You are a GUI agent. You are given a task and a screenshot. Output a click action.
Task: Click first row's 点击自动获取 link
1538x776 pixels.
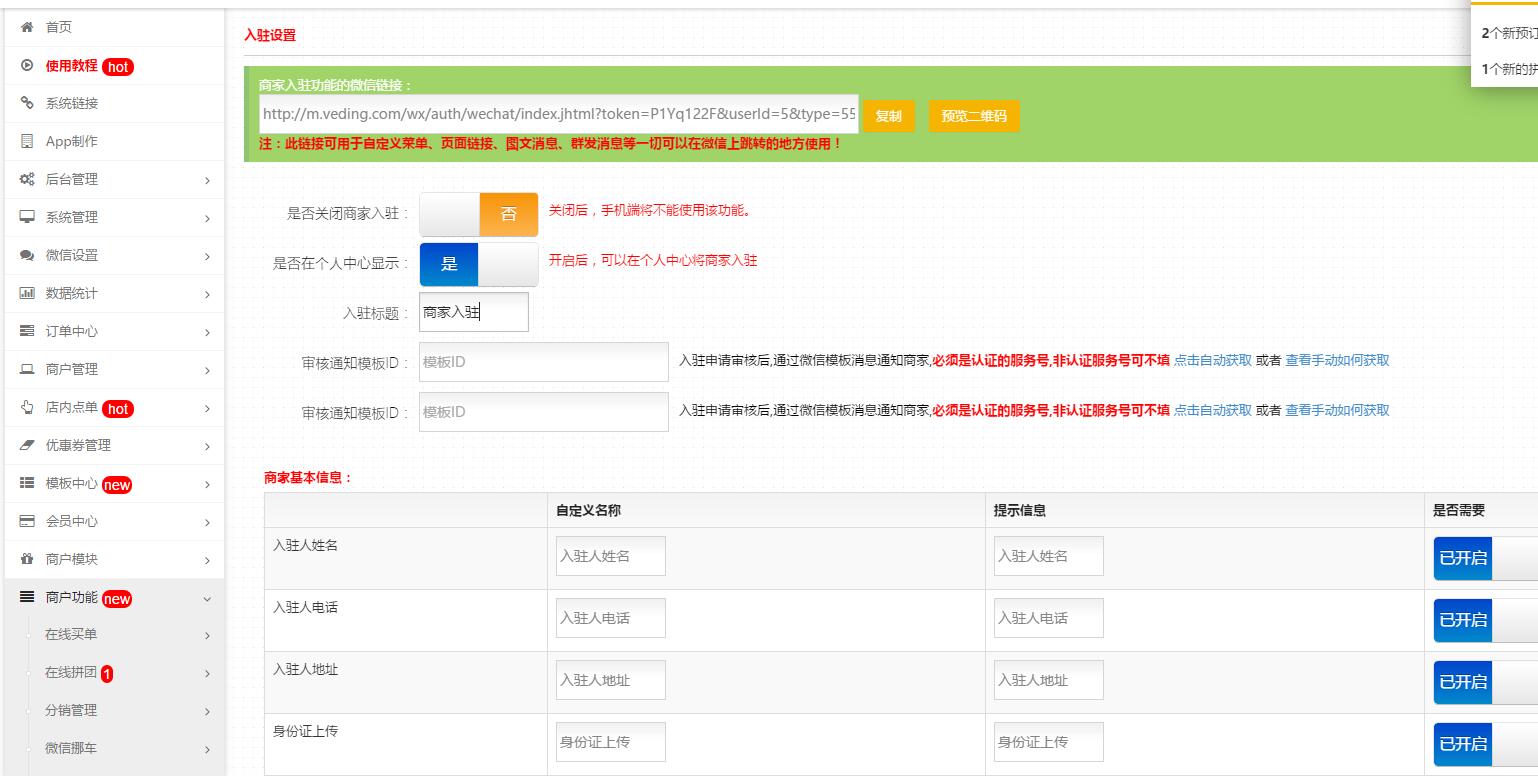[1213, 360]
